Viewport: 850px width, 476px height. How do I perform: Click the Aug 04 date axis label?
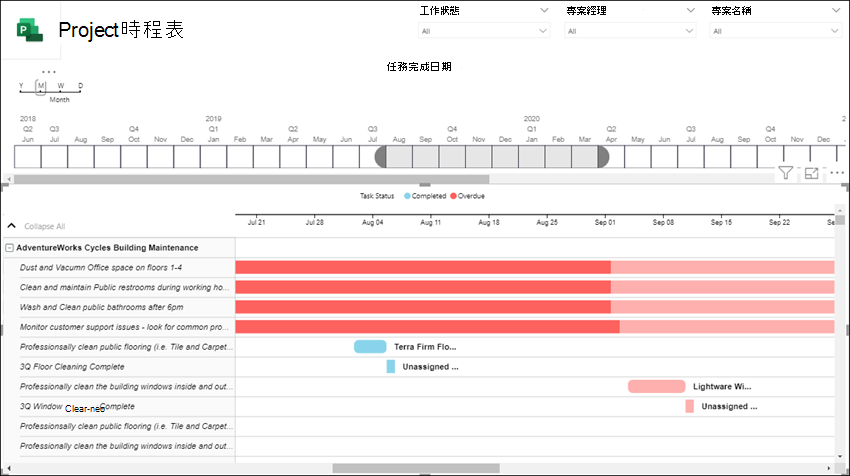[372, 222]
